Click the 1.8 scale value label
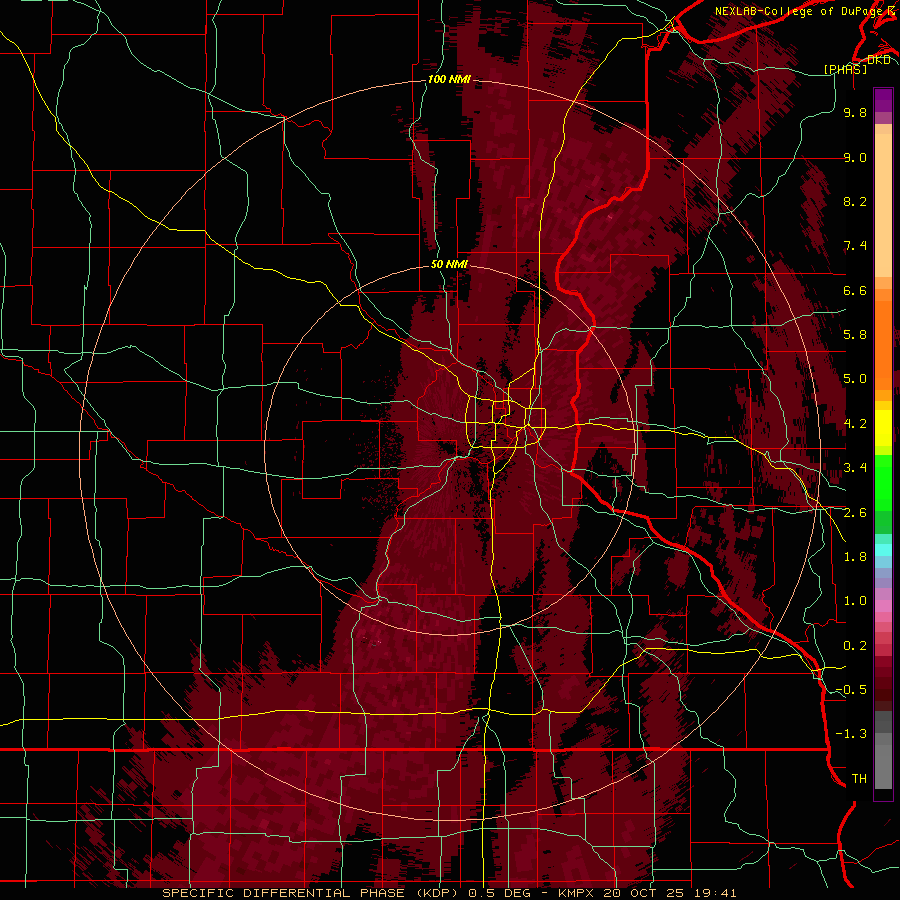 [855, 557]
